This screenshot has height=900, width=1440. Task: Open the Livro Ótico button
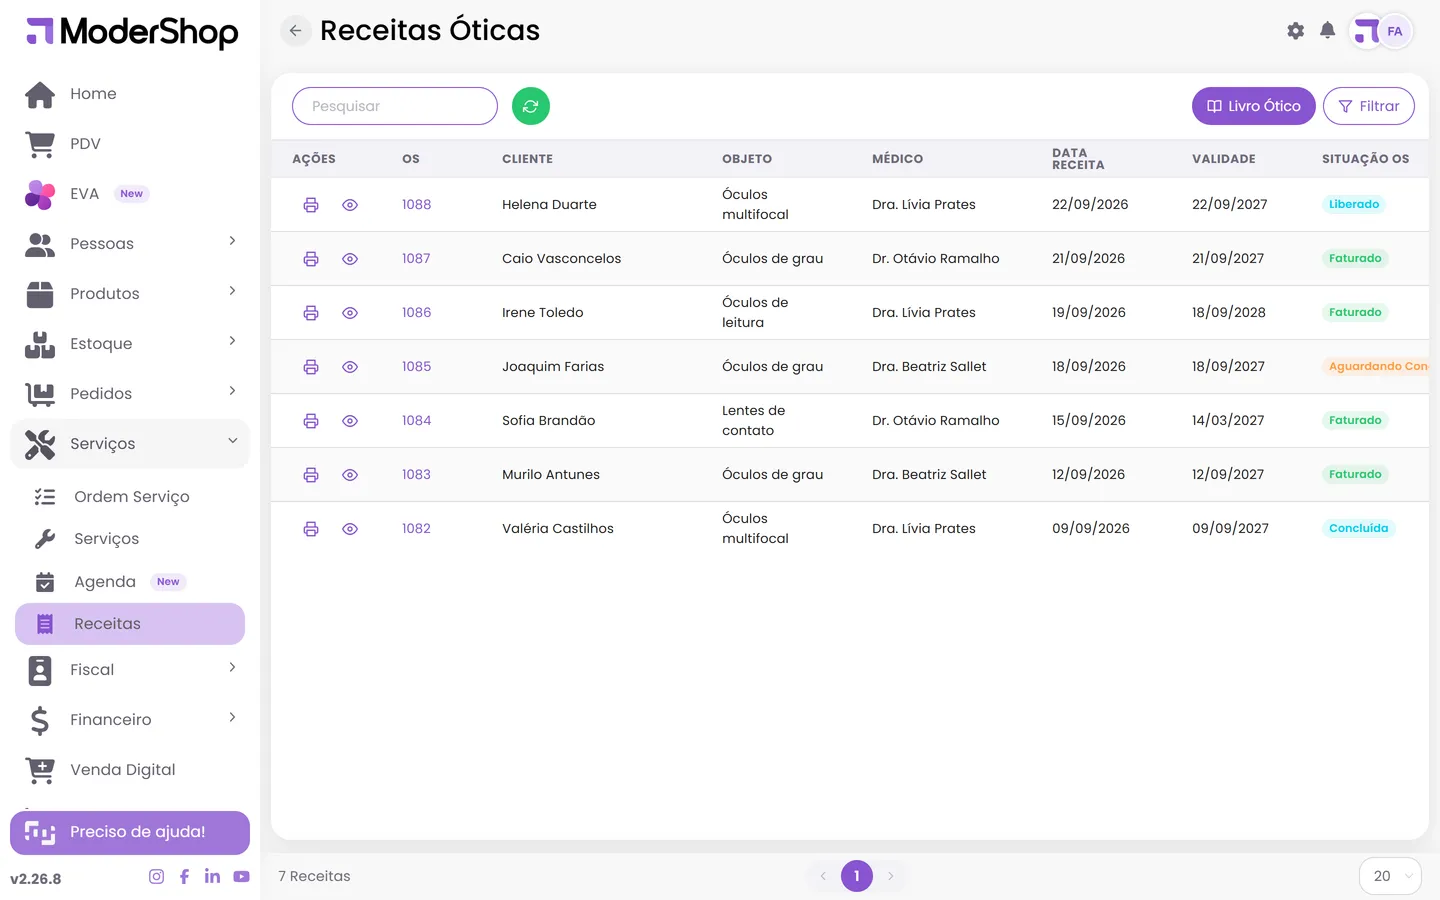(x=1254, y=106)
